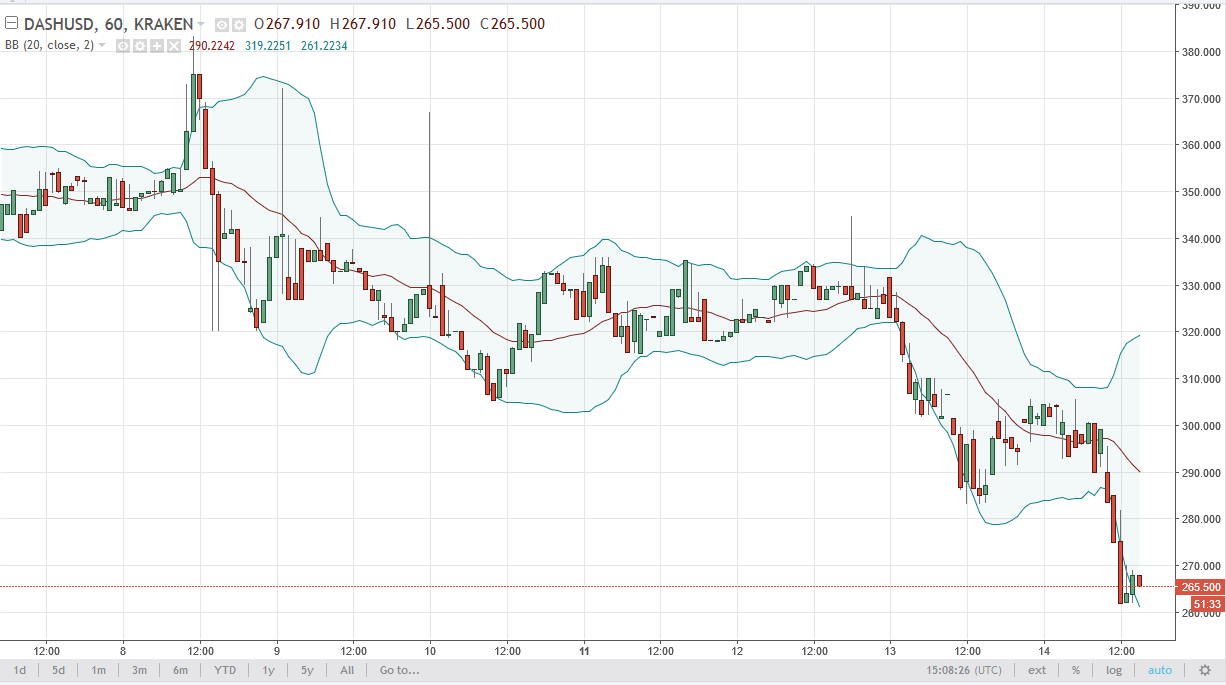Screen dimensions: 1226x685
Task: Enable log scale
Action: 1113,670
